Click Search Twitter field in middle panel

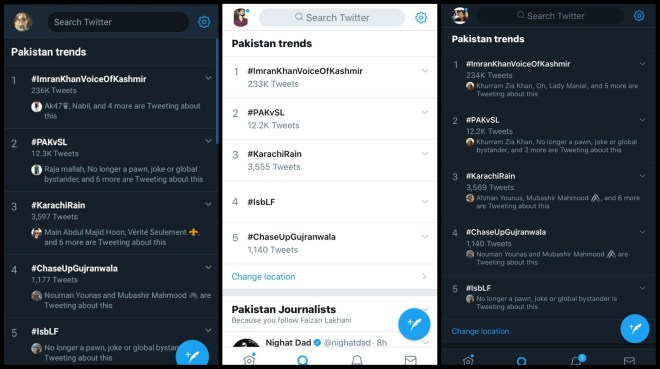(x=332, y=18)
